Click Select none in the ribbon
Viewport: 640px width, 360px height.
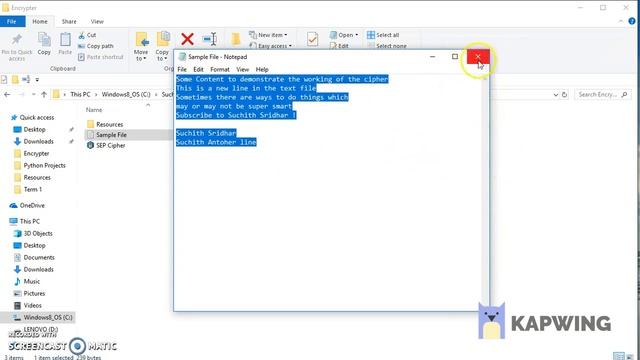[x=387, y=46]
